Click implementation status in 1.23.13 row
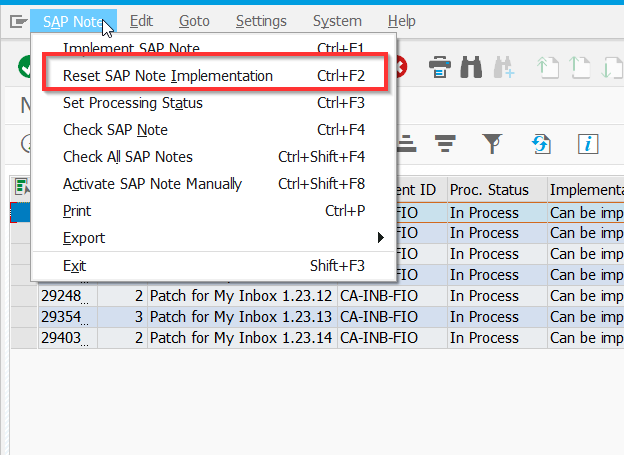The width and height of the screenshot is (624, 455). [586, 317]
